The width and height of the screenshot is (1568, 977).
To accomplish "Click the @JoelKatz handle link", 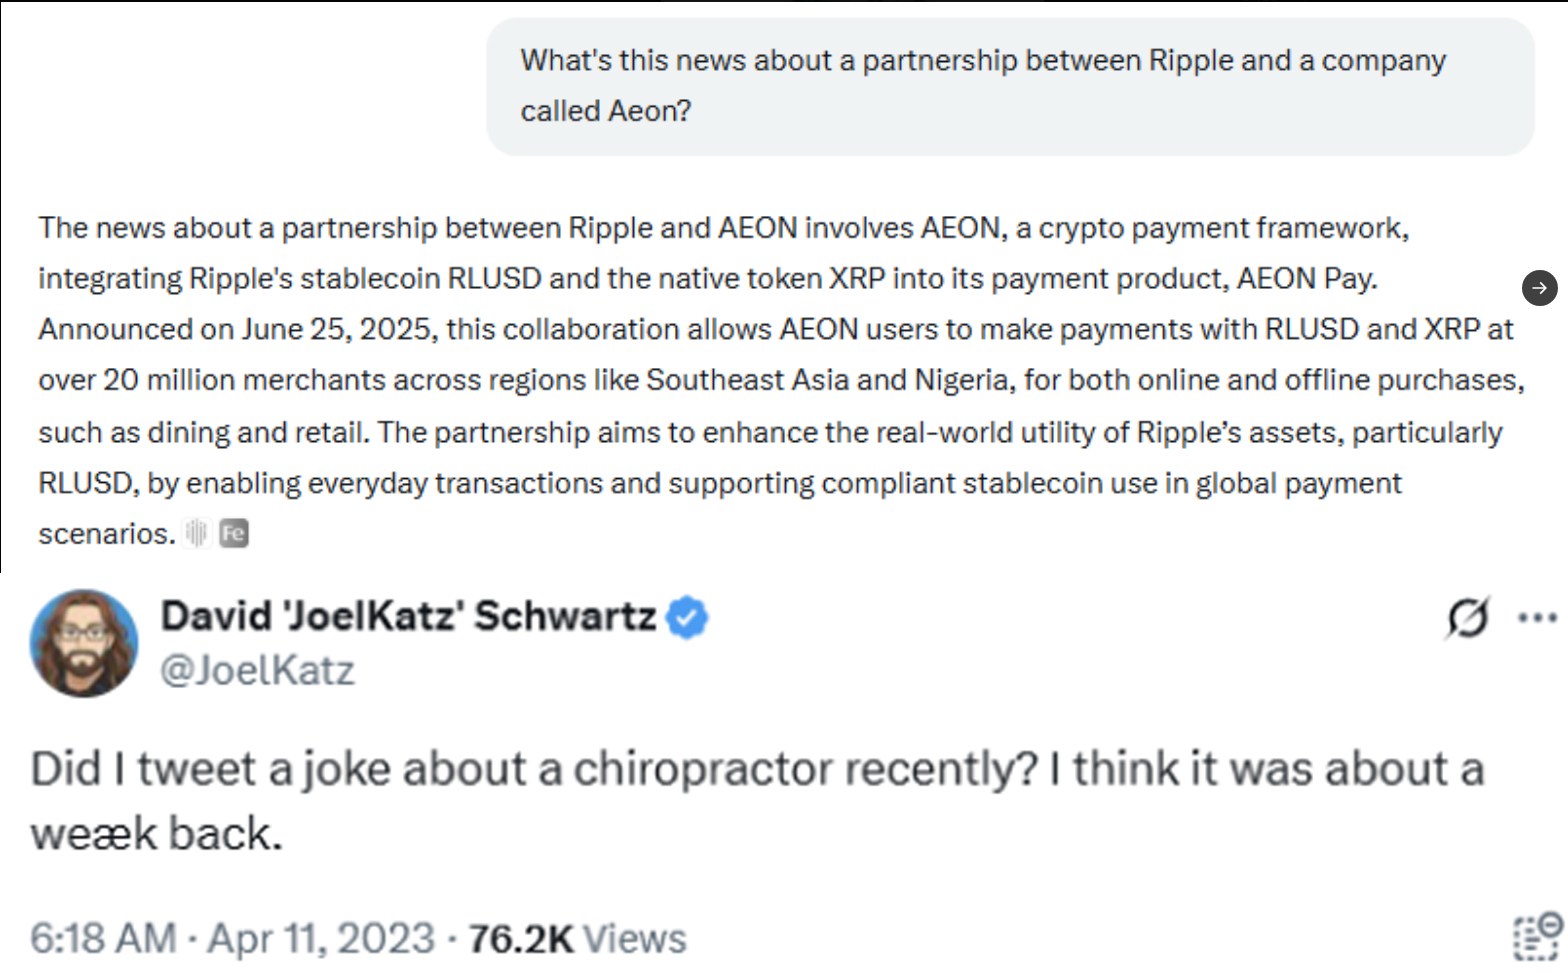I will 257,670.
